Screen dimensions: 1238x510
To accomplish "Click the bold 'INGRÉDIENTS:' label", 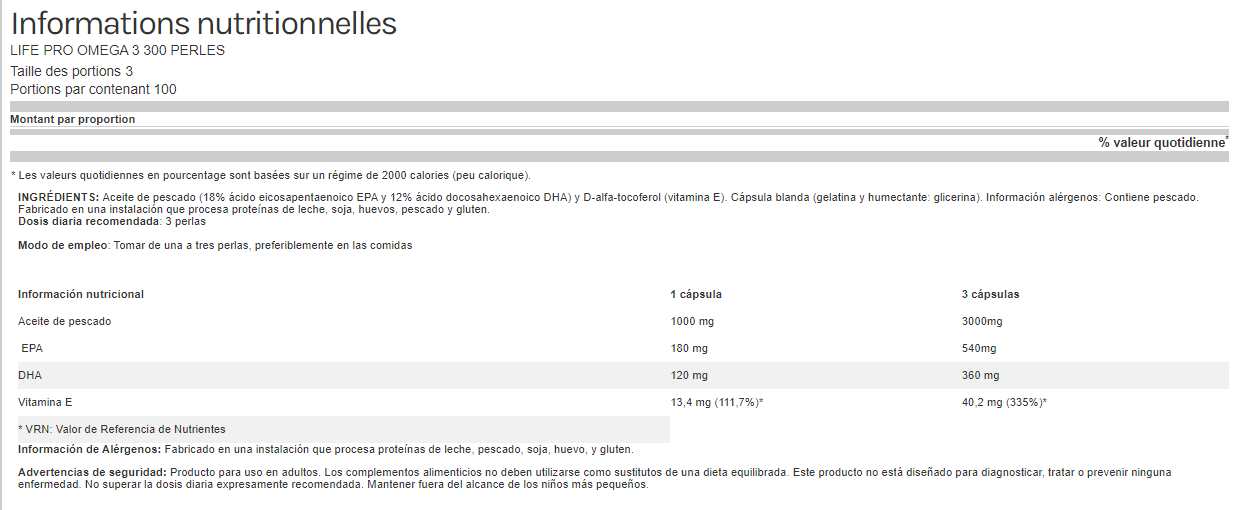I will click(59, 197).
